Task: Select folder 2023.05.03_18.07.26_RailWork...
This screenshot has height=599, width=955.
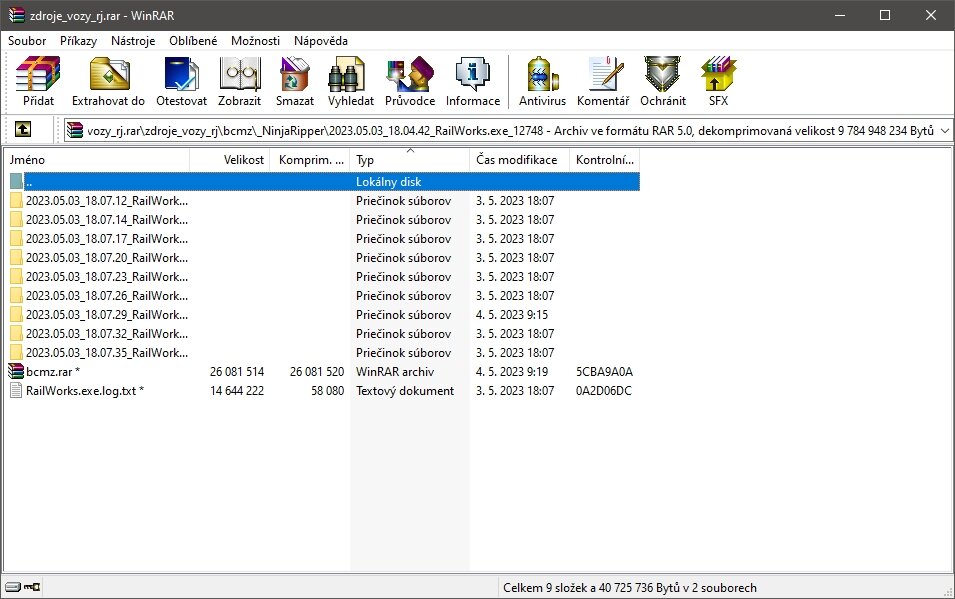Action: click(107, 296)
